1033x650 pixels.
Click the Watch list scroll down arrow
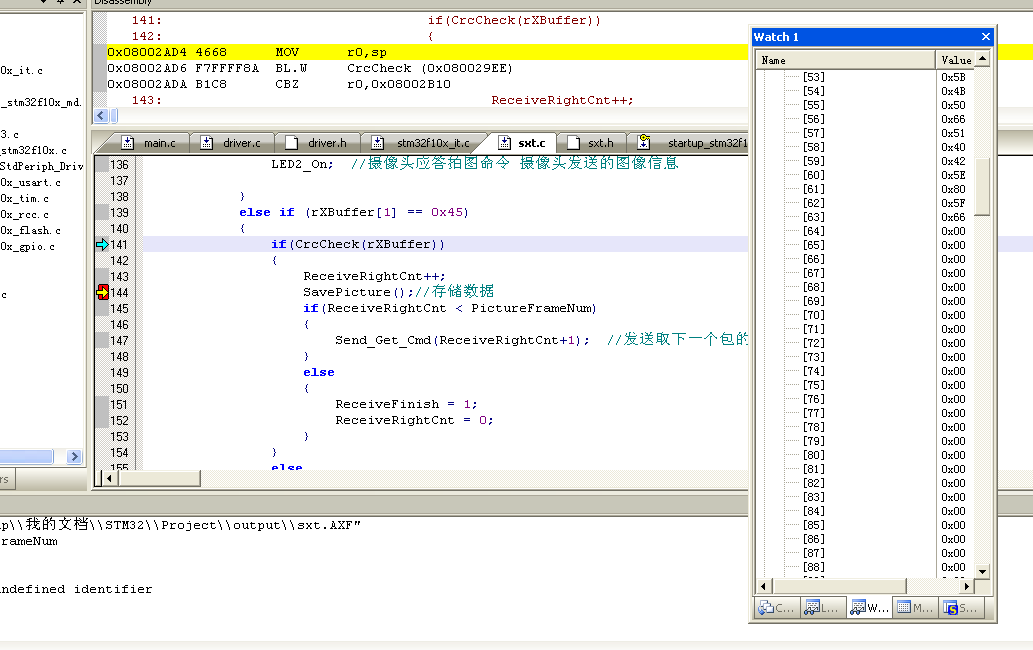[x=982, y=571]
